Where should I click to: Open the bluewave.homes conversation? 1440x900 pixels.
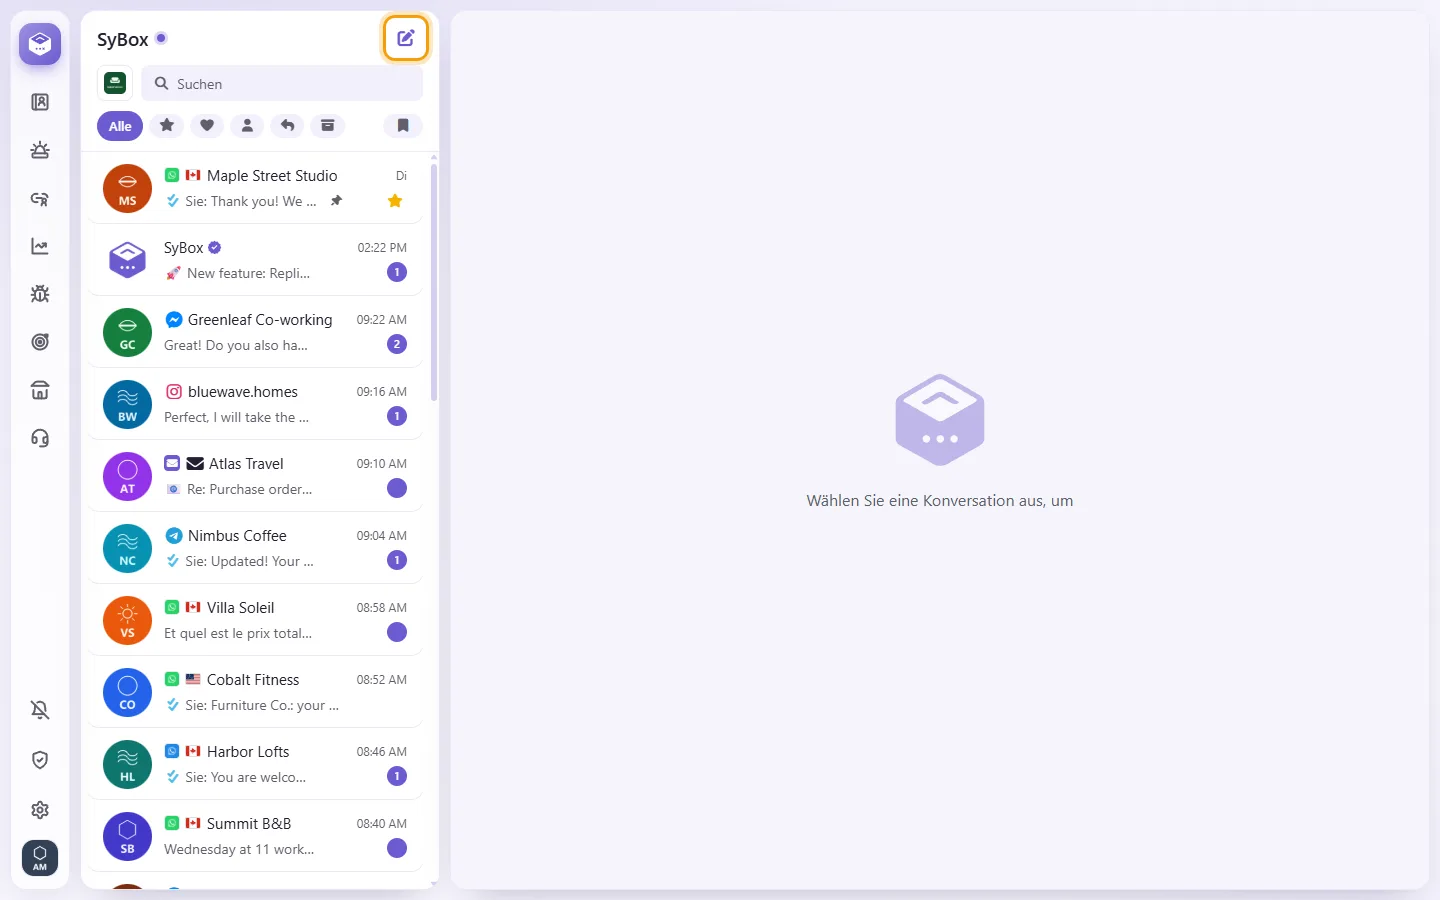tap(255, 404)
